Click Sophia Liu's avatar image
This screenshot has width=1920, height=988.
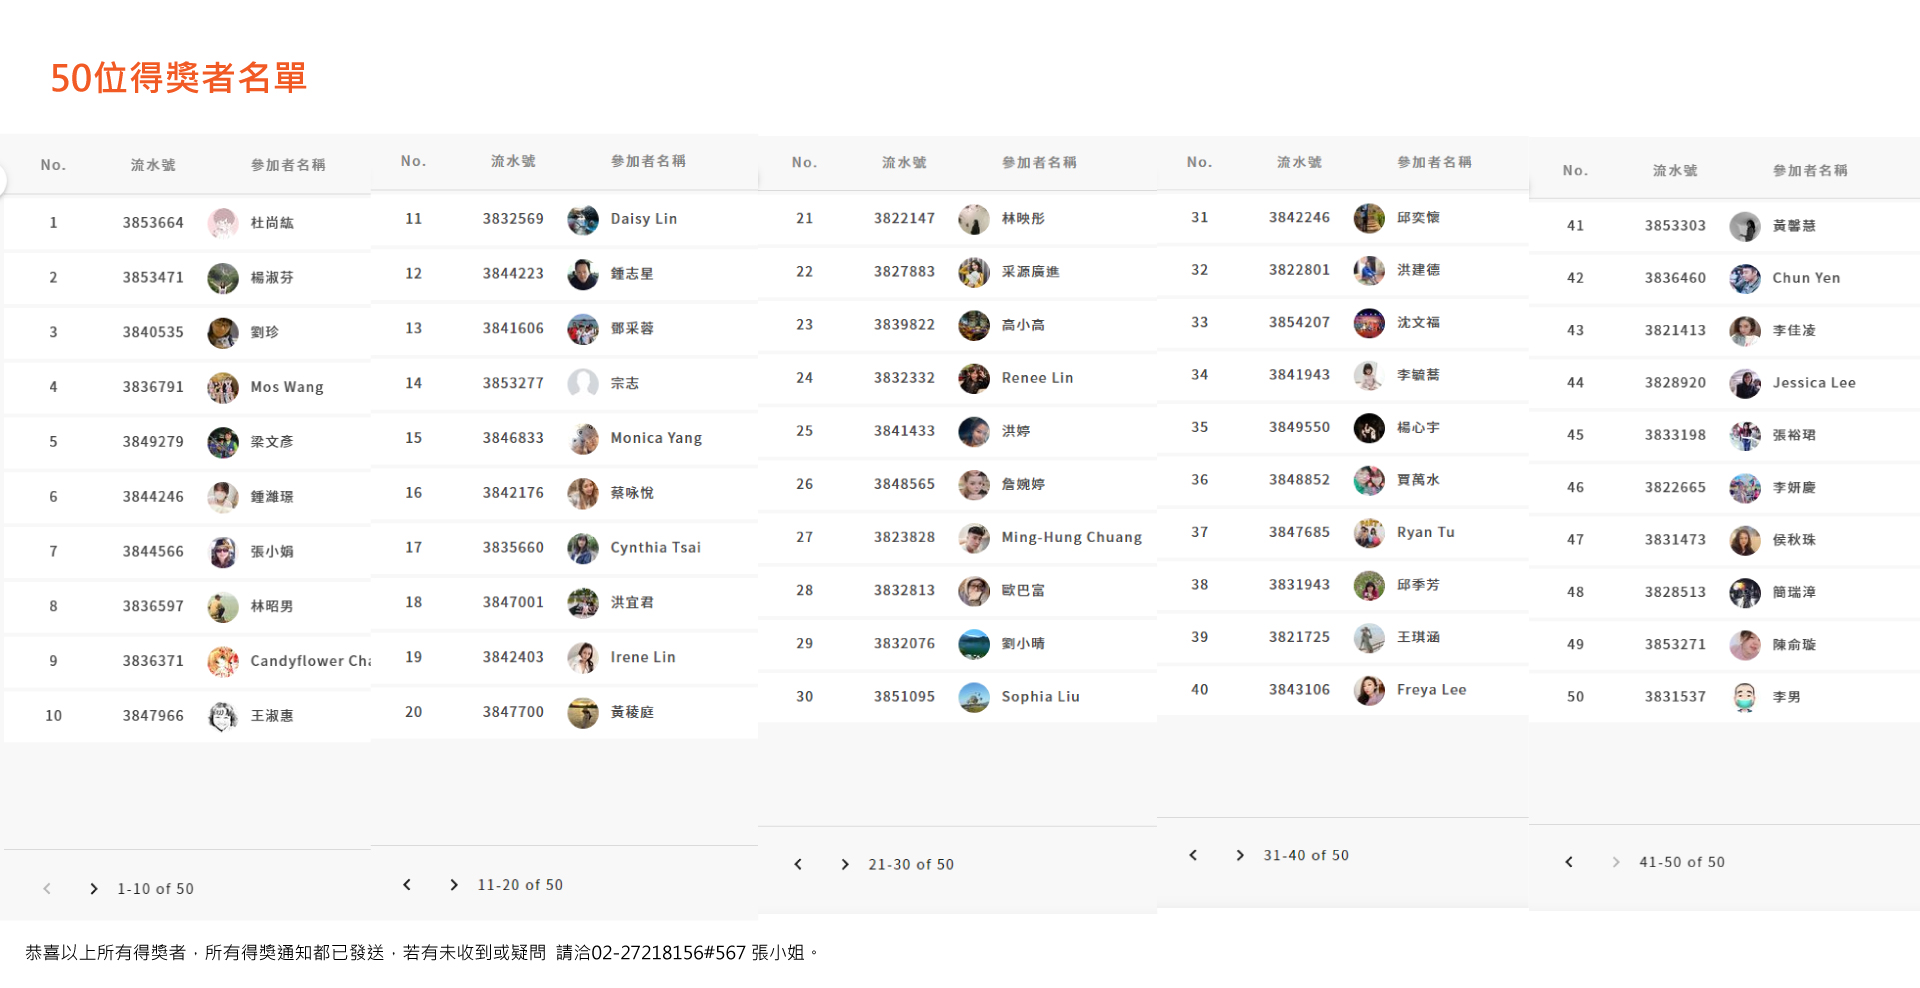coord(973,697)
